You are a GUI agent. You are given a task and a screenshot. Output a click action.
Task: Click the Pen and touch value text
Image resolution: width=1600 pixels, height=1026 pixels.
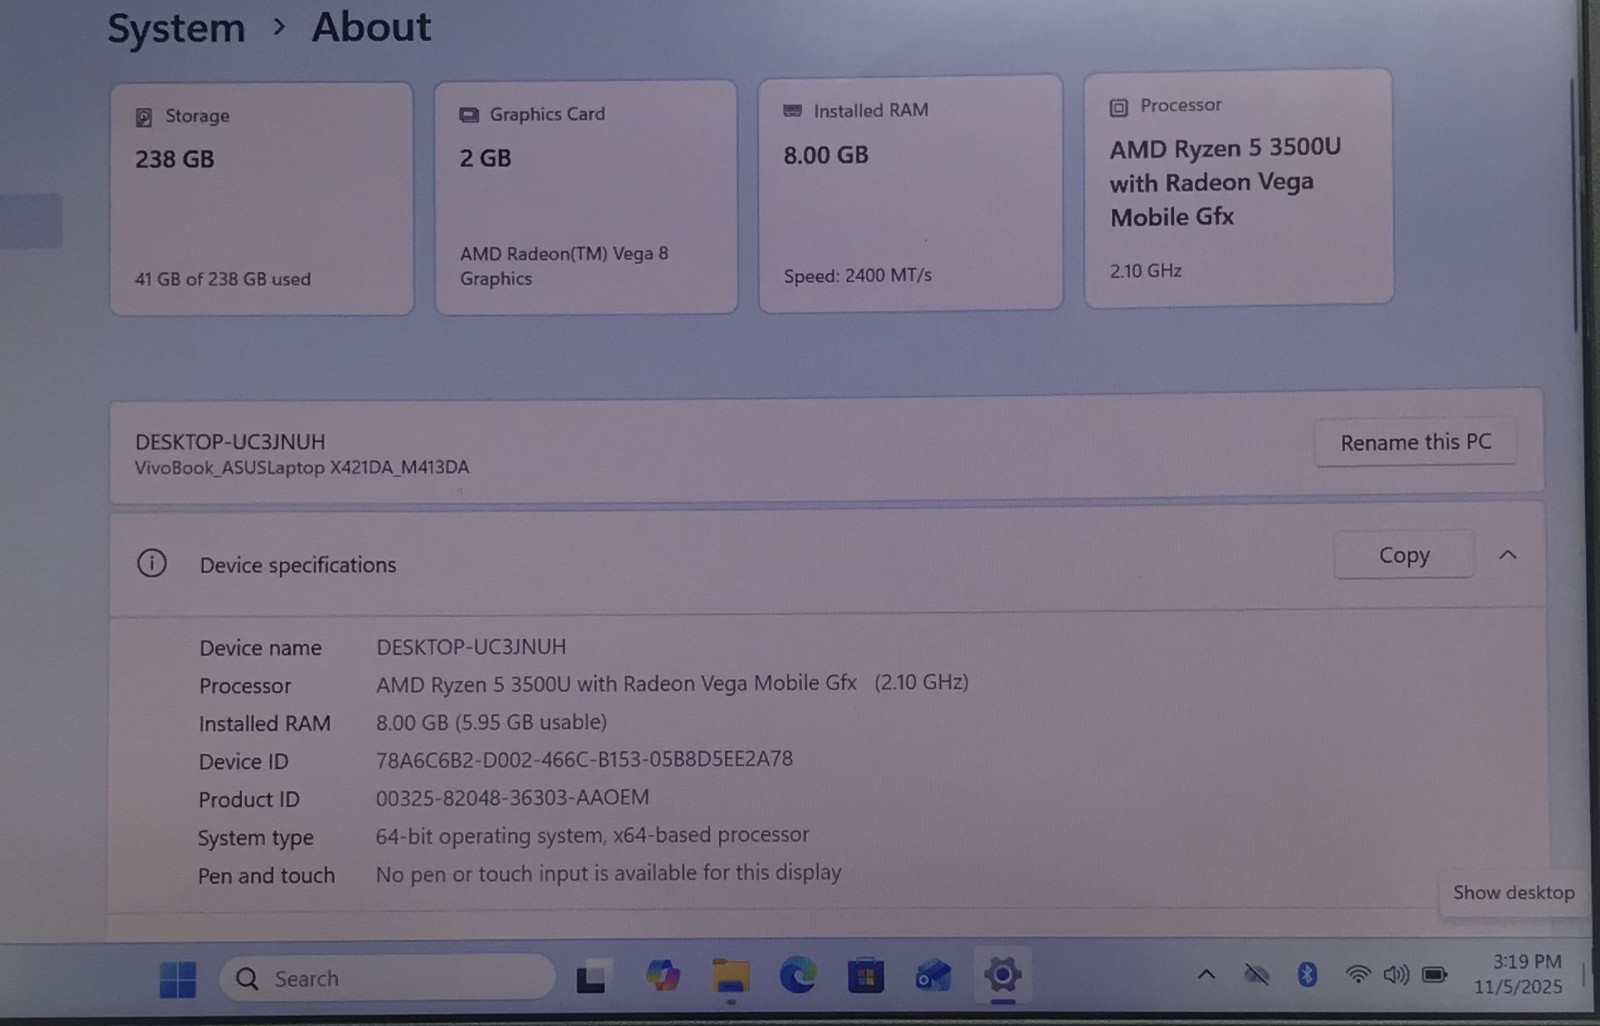608,873
